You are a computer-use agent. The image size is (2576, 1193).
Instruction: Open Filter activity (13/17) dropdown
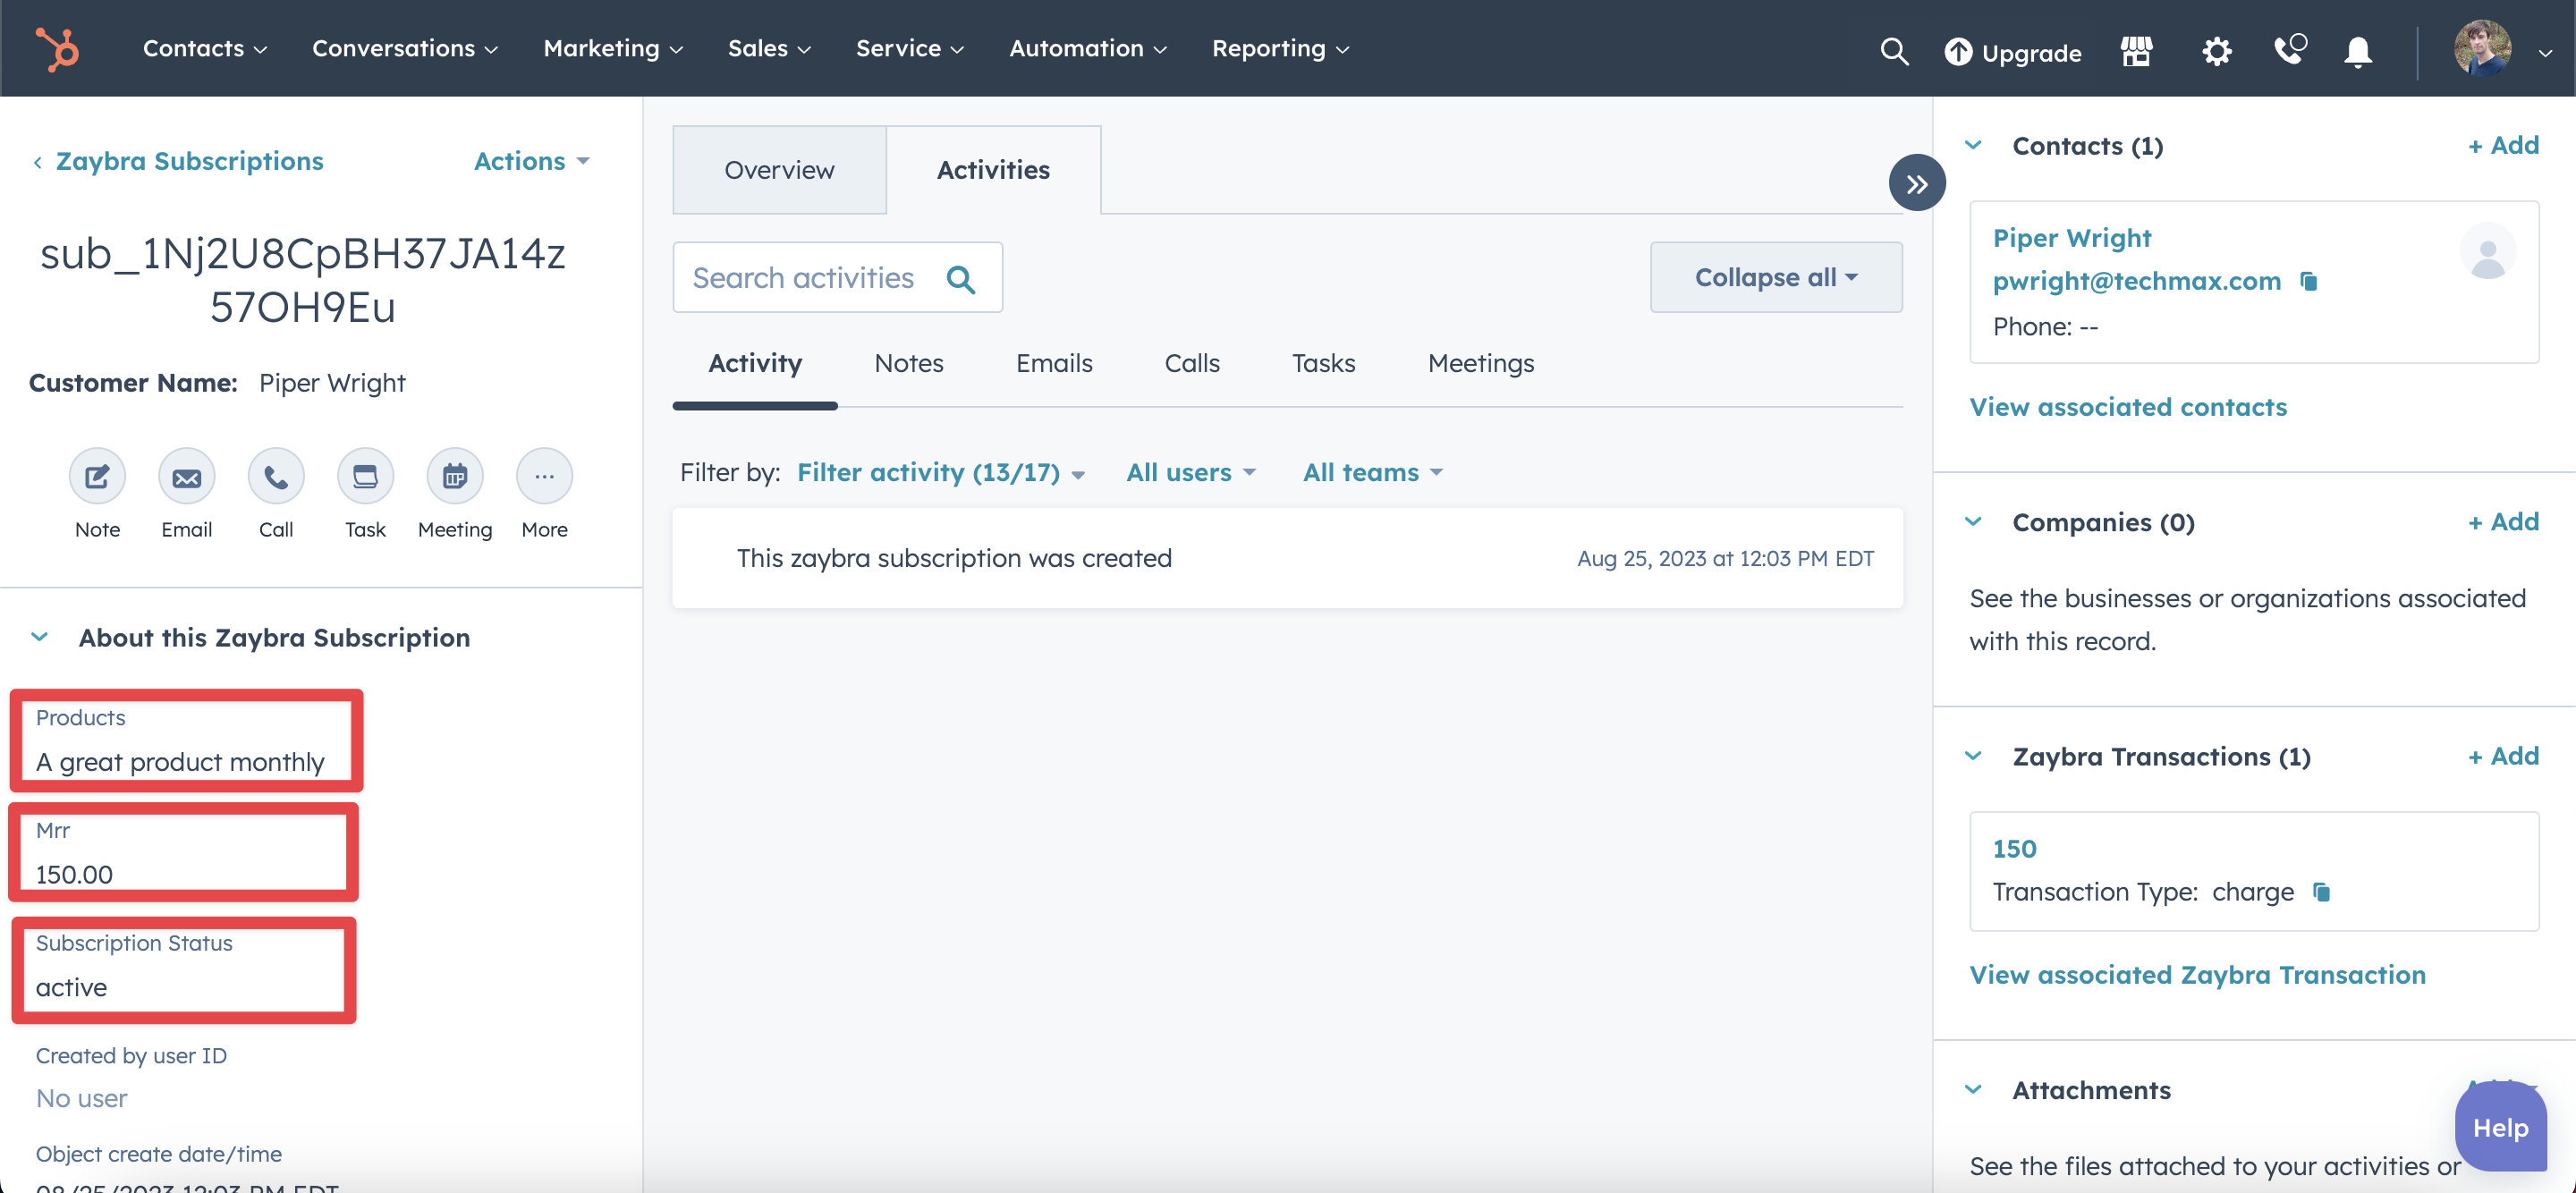pos(940,473)
